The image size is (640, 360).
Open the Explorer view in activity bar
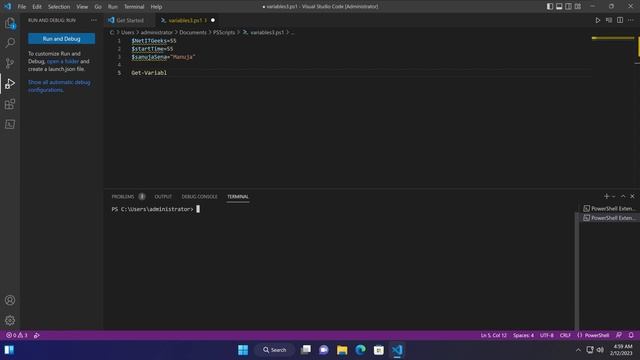[x=10, y=23]
